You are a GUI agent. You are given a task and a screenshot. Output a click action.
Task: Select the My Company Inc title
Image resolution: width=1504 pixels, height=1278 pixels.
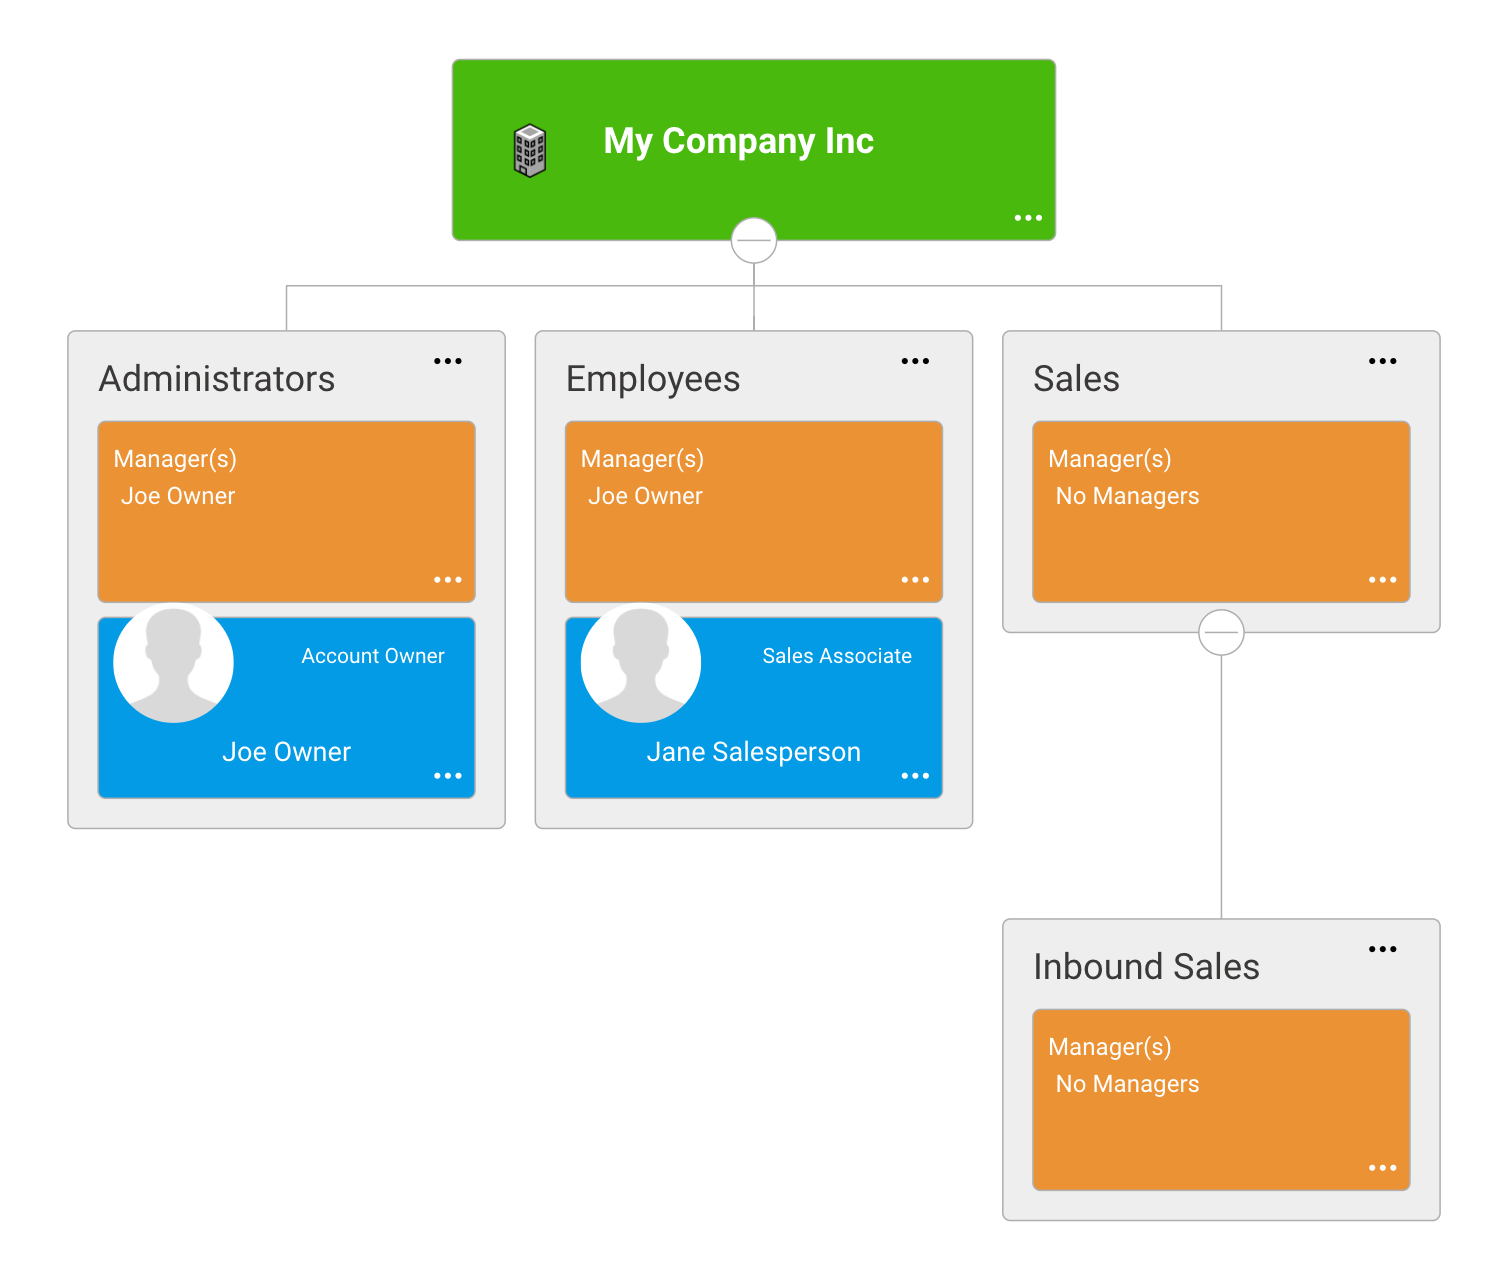[739, 141]
